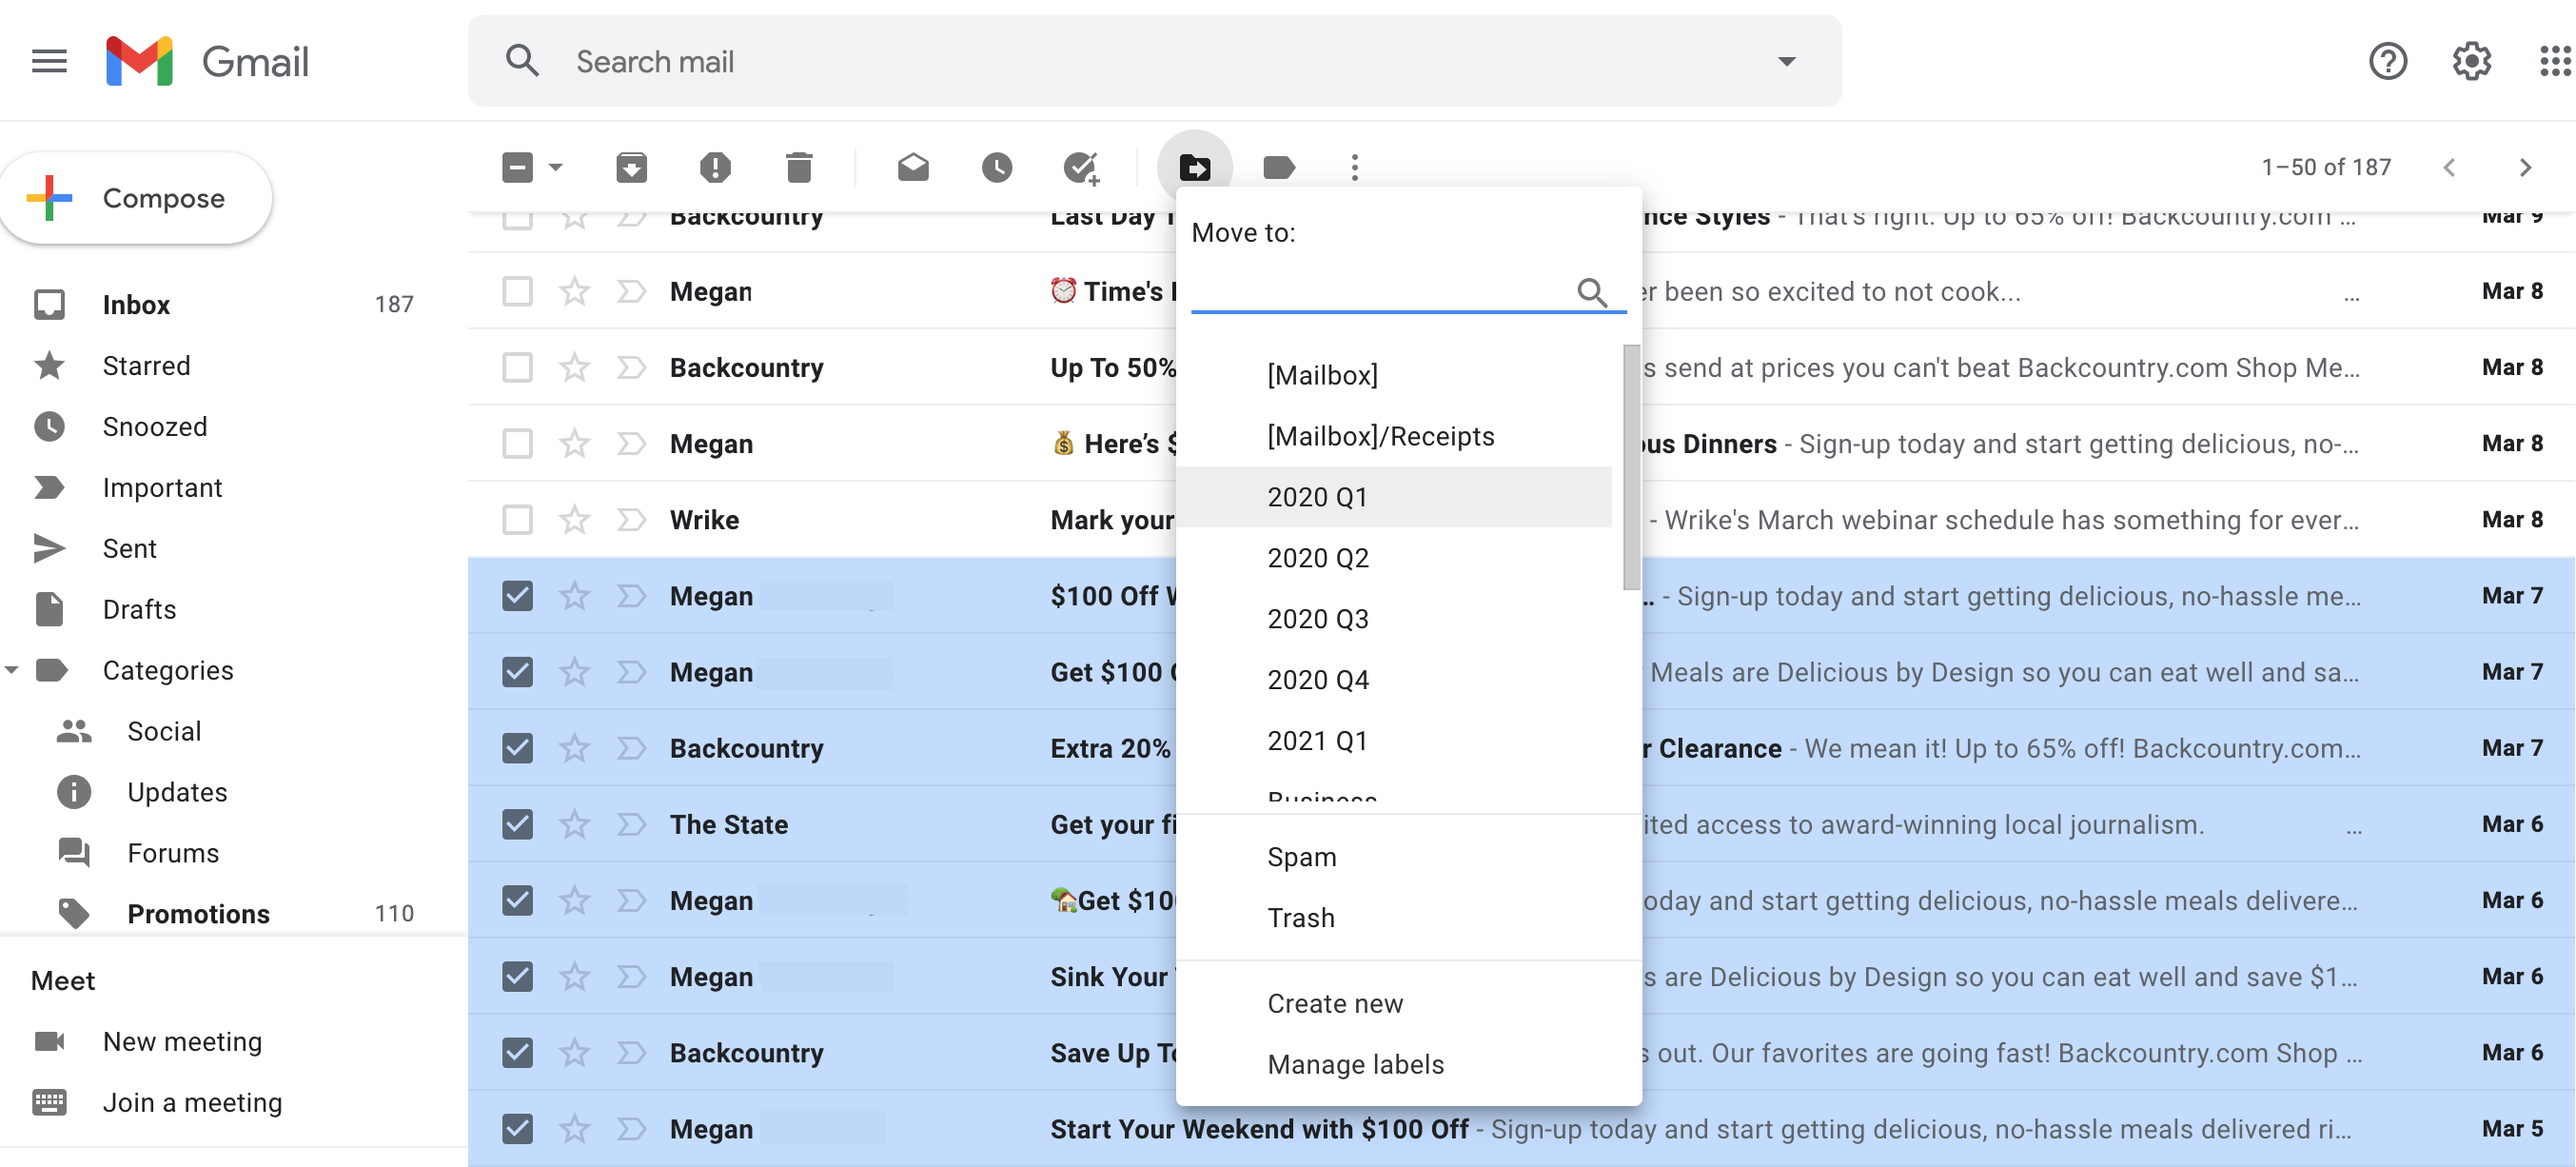Go to the newer page arrow
The height and width of the screenshot is (1167, 2576).
click(2449, 167)
